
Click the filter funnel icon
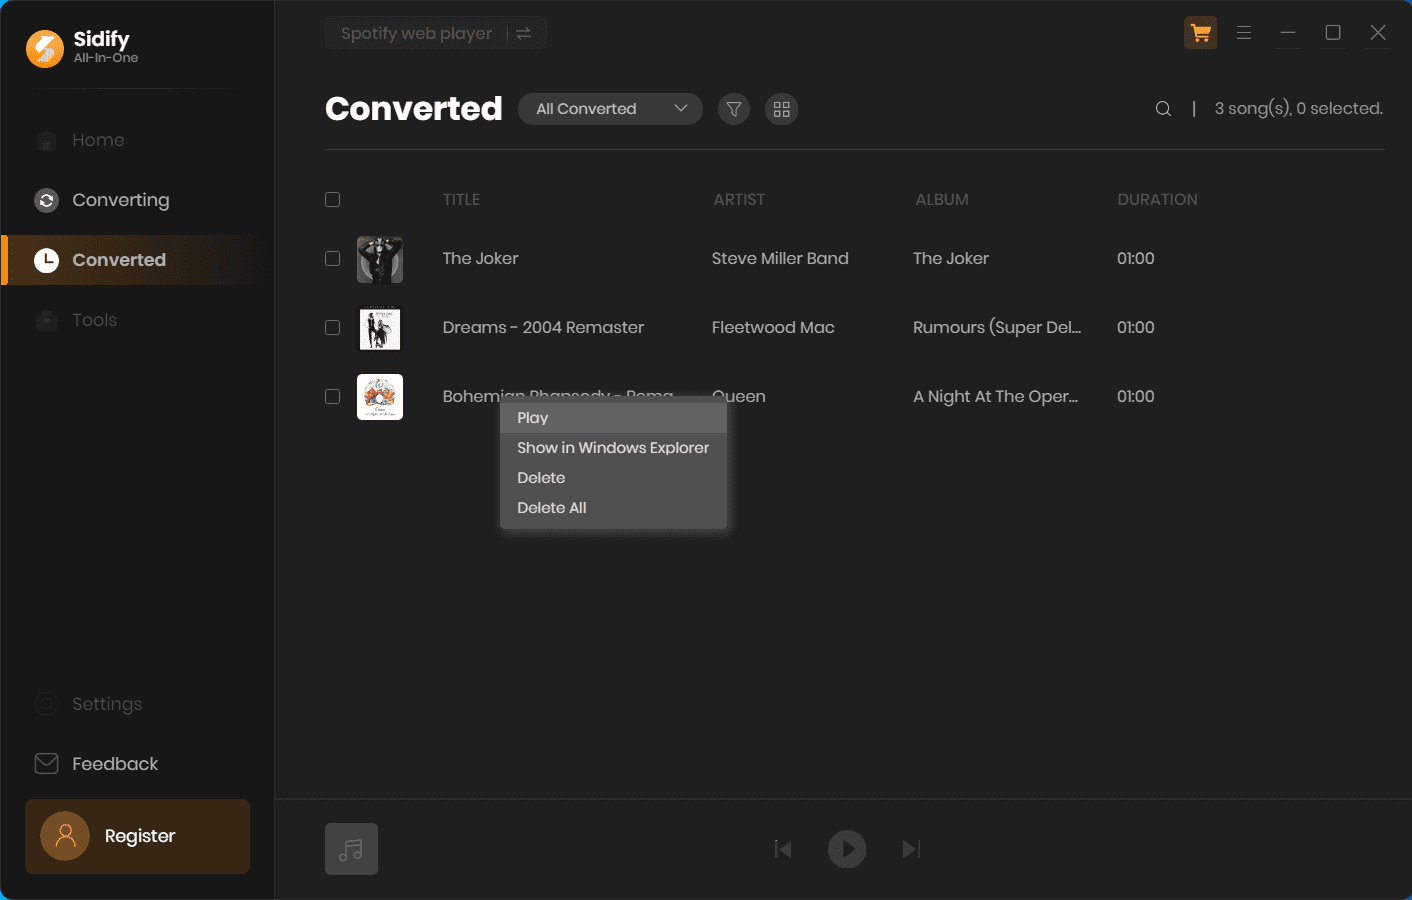[x=734, y=109]
